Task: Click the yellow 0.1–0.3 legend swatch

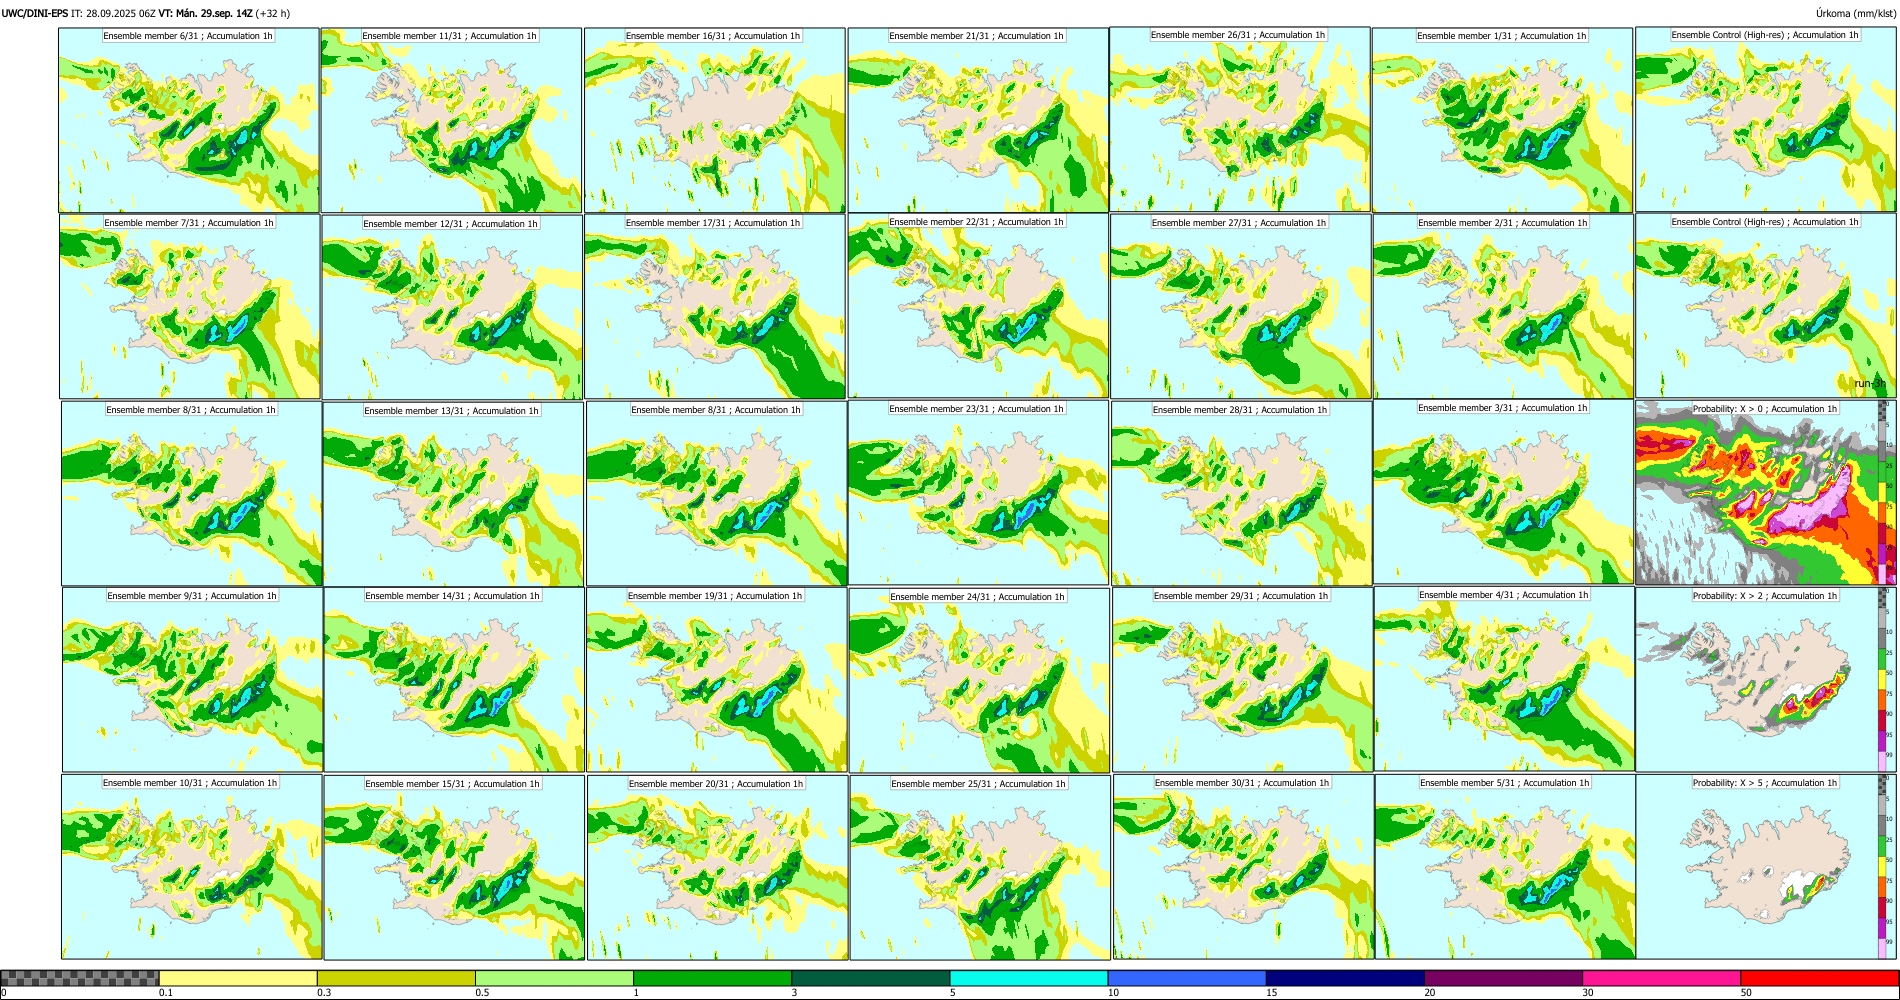Action: pos(238,978)
